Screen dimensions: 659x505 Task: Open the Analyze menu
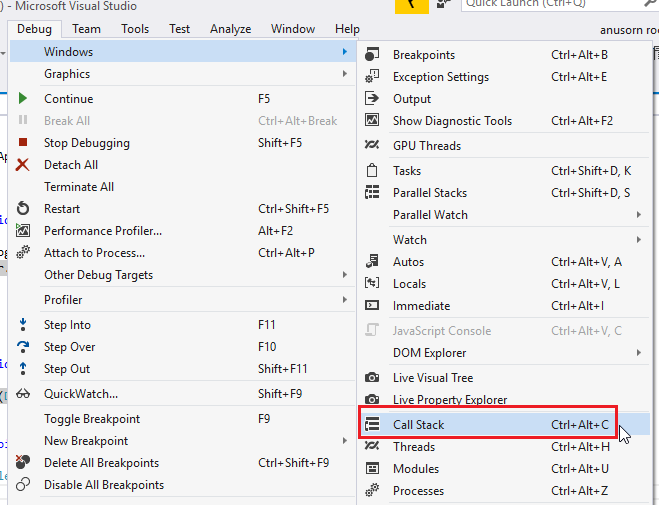pyautogui.click(x=230, y=29)
